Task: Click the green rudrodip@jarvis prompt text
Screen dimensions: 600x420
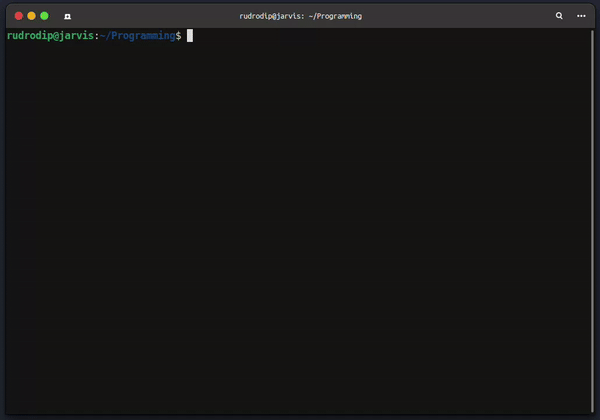Action: 49,36
